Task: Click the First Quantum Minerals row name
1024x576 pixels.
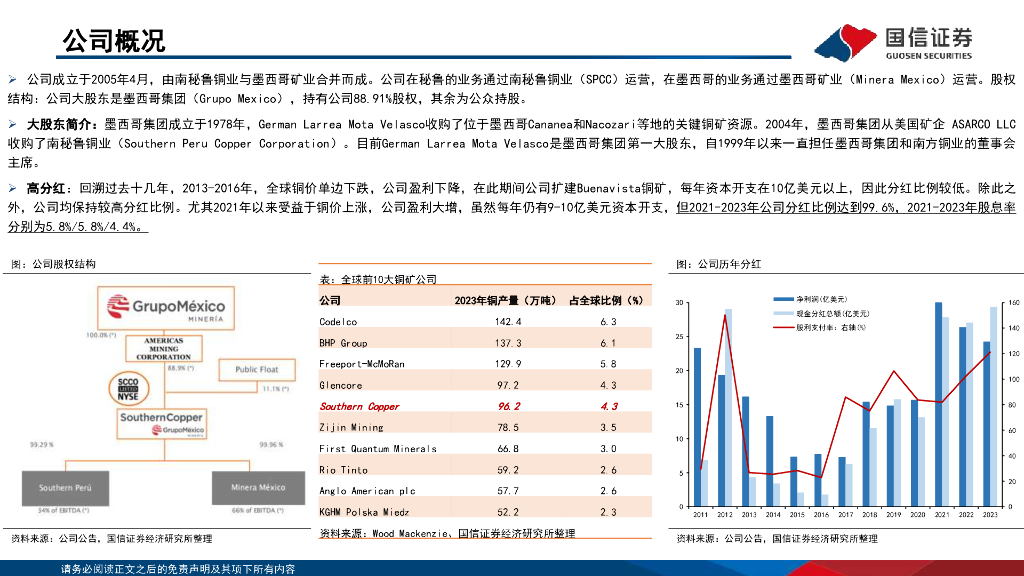Action: tap(378, 449)
